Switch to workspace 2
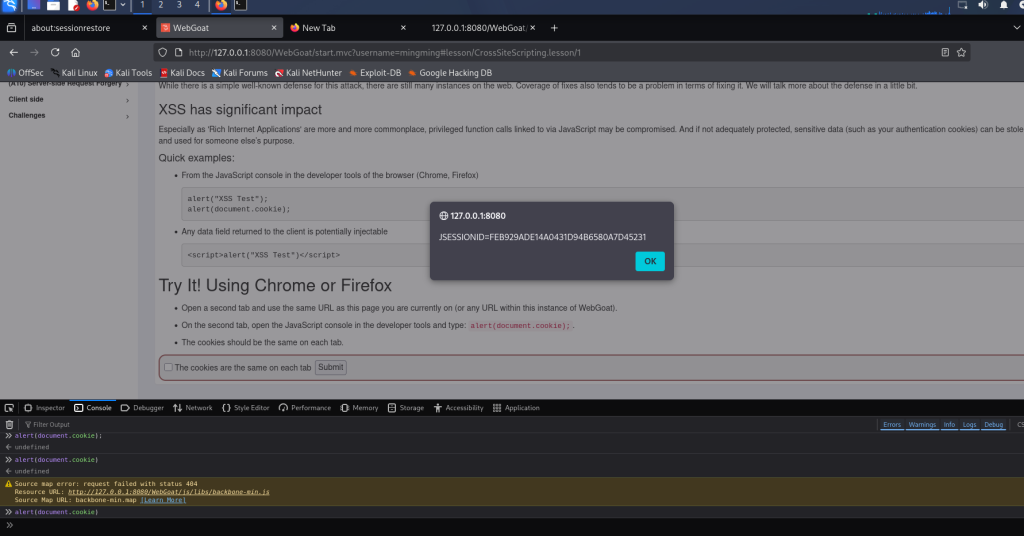Viewport: 1024px width, 536px height. 161,5
